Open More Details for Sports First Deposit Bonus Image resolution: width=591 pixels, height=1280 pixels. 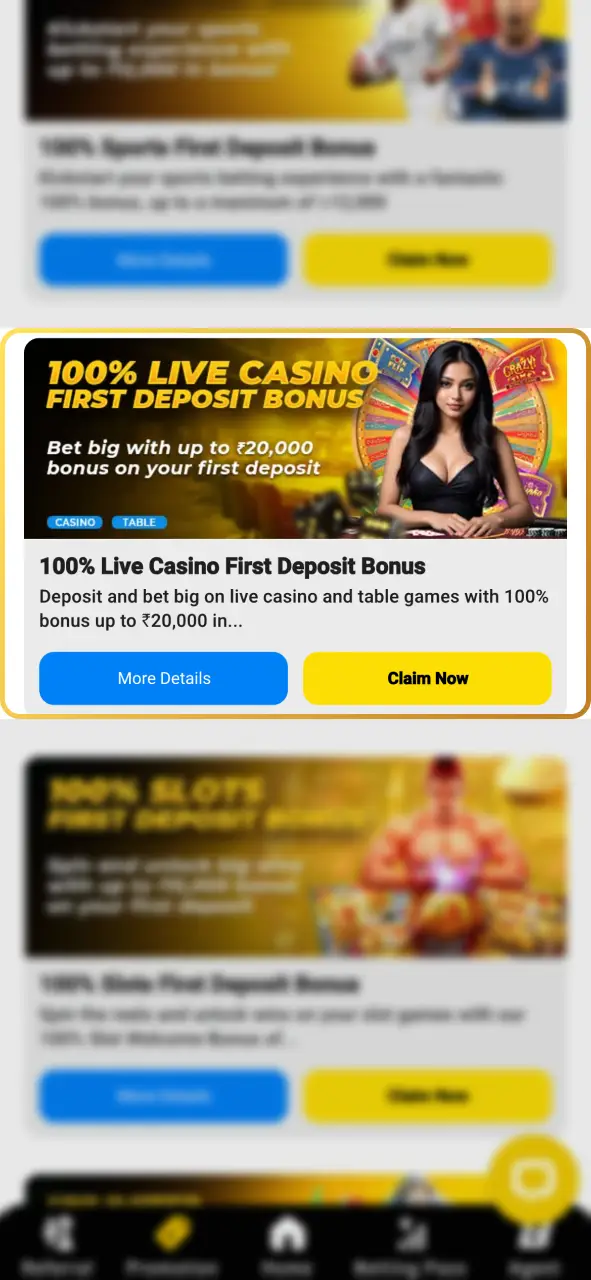coord(163,260)
